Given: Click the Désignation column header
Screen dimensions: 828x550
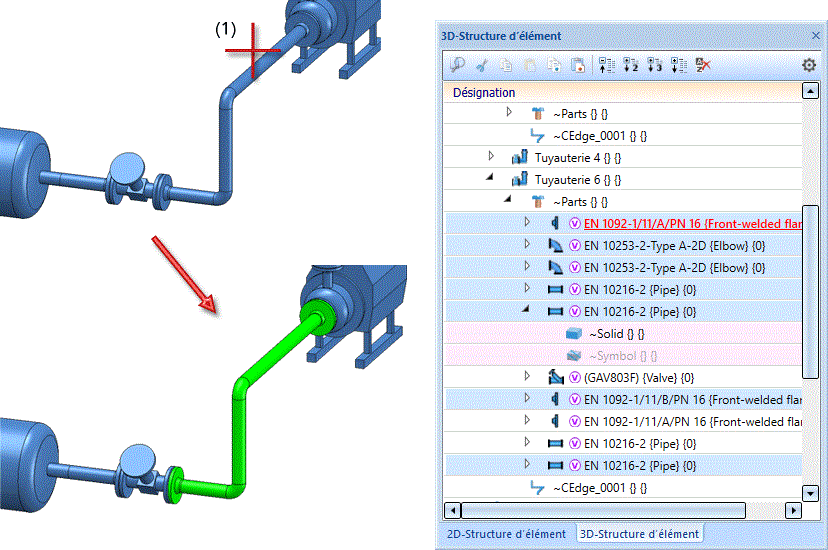Looking at the screenshot, I should (x=622, y=92).
